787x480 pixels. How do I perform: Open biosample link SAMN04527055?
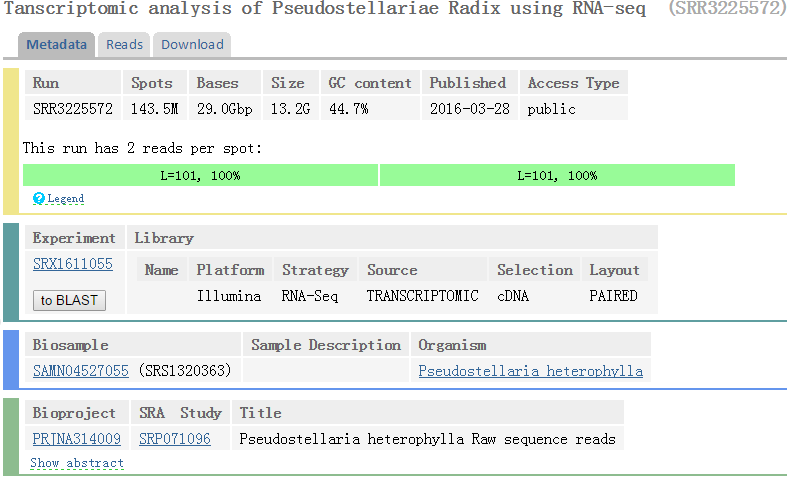[81, 371]
